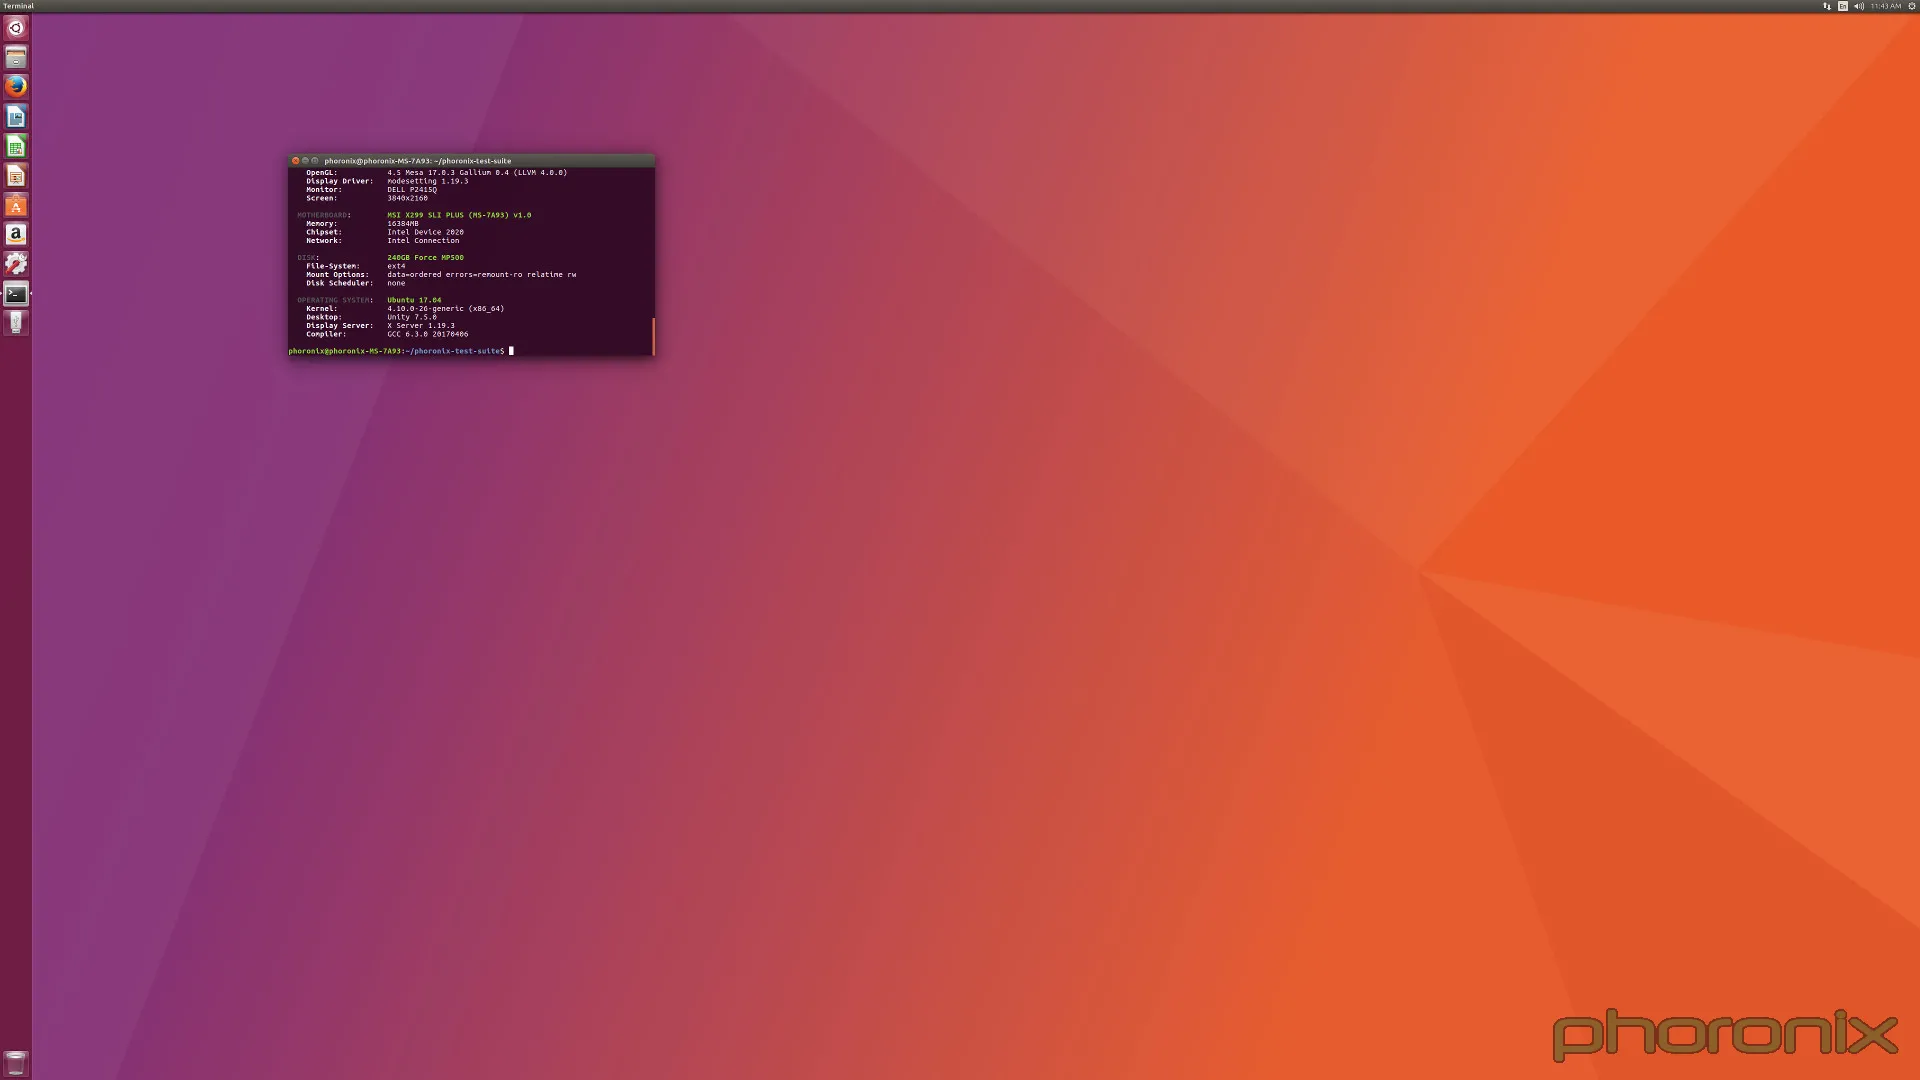This screenshot has height=1080, width=1920.
Task: Click the 'DELL P2415Q' monitor value
Action: [412, 190]
